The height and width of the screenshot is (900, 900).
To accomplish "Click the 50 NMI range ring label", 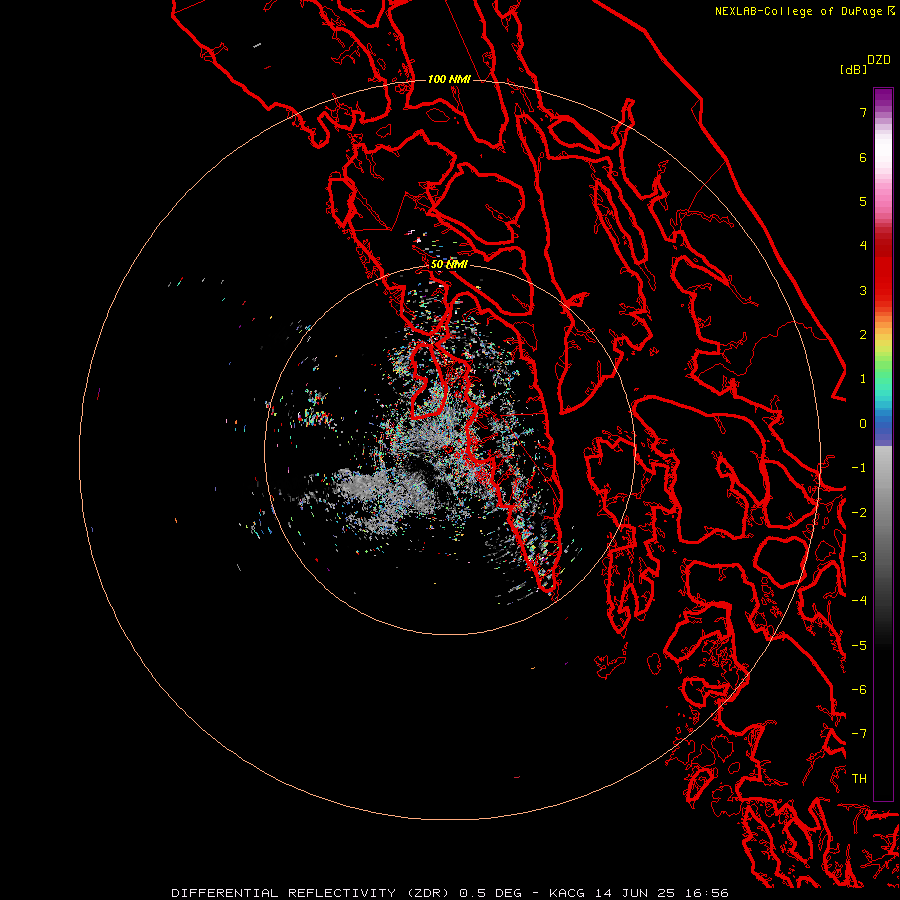I will point(449,265).
